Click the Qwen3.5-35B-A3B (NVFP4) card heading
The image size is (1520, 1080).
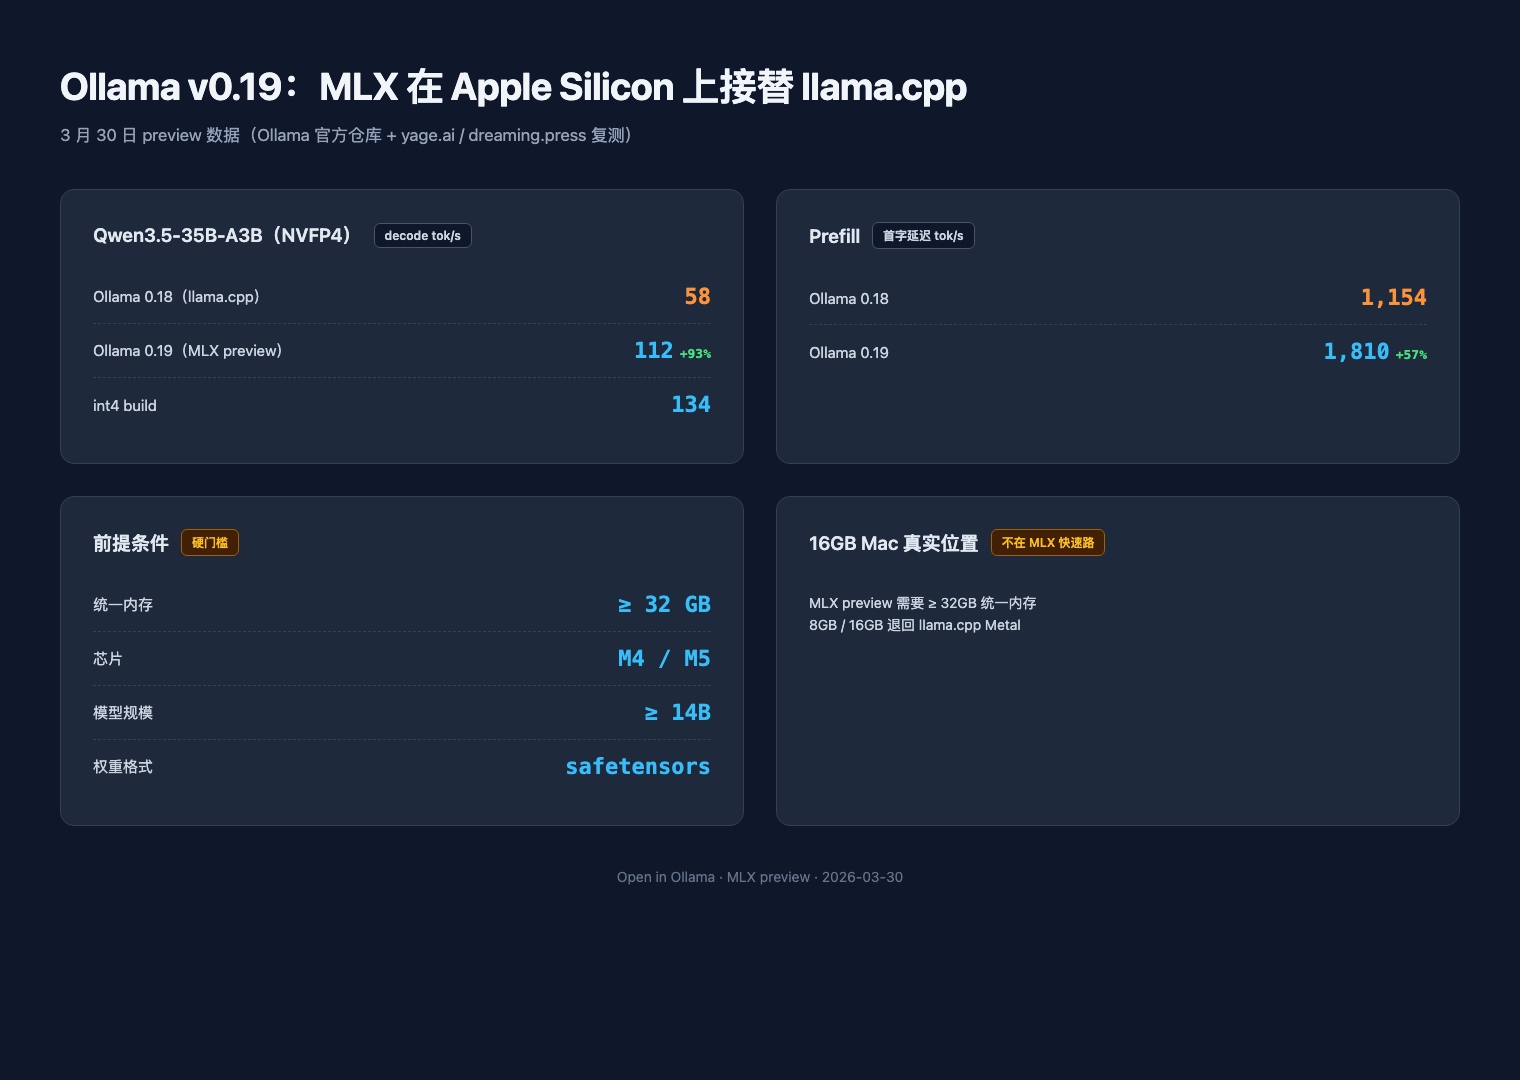[x=222, y=236]
